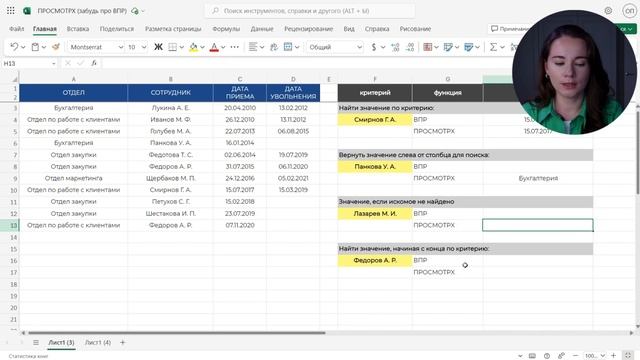This screenshot has height=360, width=640.
Task: Click horizontal scrollbar thumb
Action: [x=177, y=333]
